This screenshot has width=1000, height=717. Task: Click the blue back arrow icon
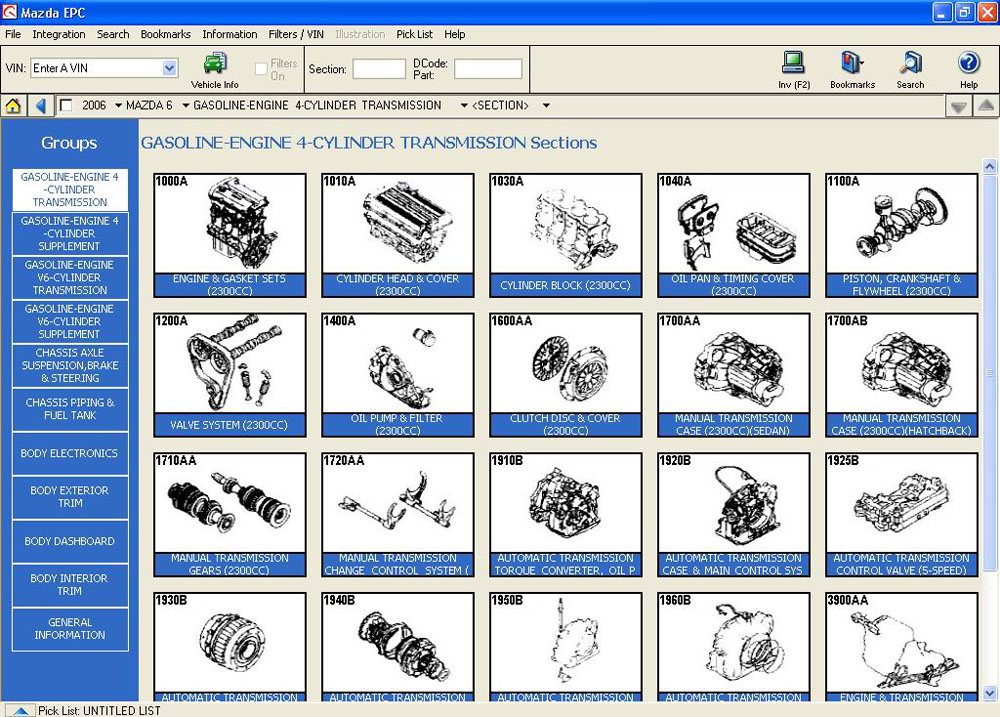[41, 106]
